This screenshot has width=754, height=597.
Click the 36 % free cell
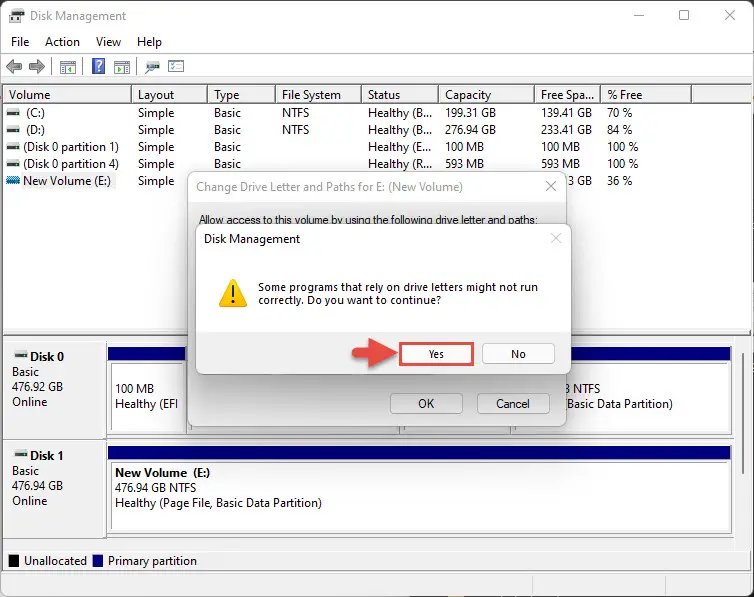(x=619, y=181)
